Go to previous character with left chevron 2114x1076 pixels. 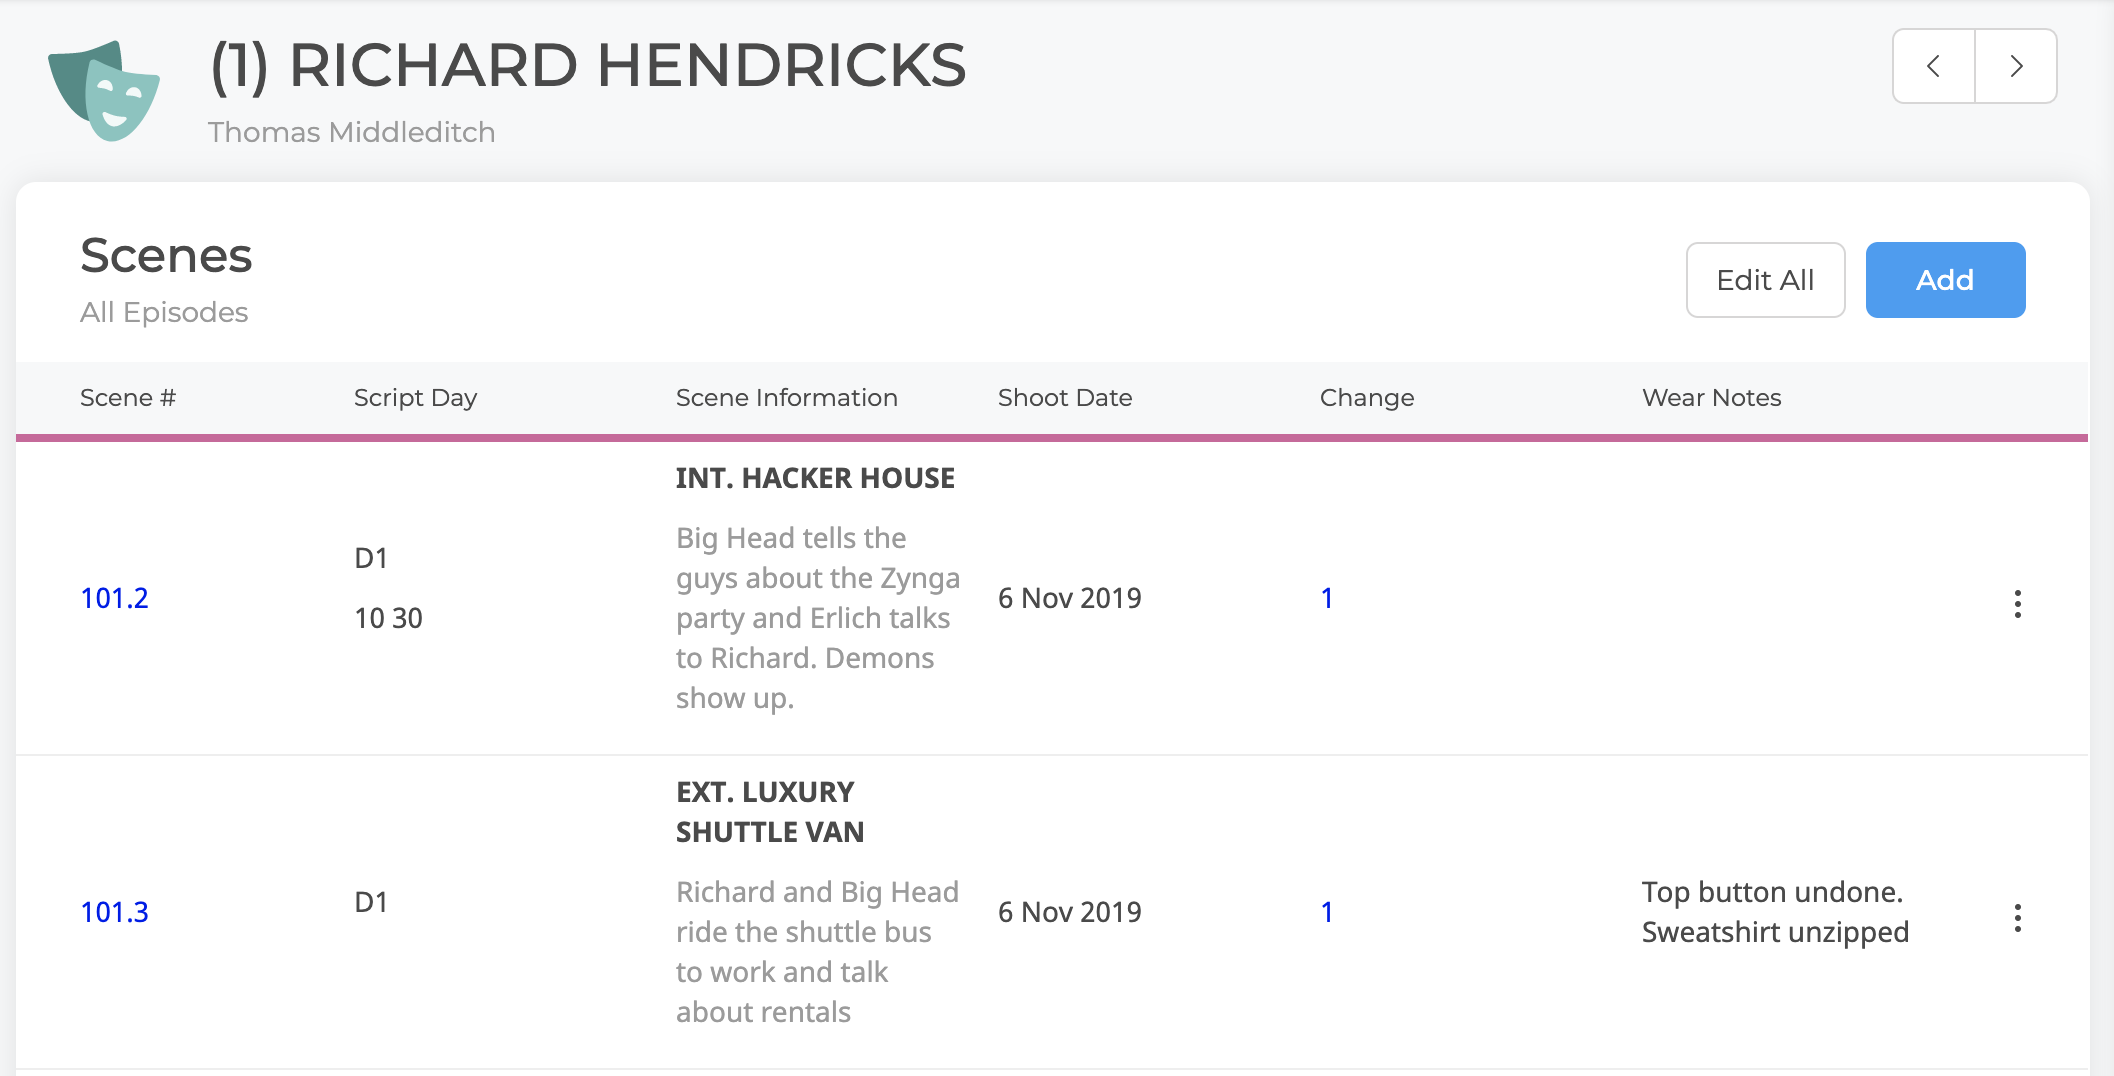[x=1934, y=66]
